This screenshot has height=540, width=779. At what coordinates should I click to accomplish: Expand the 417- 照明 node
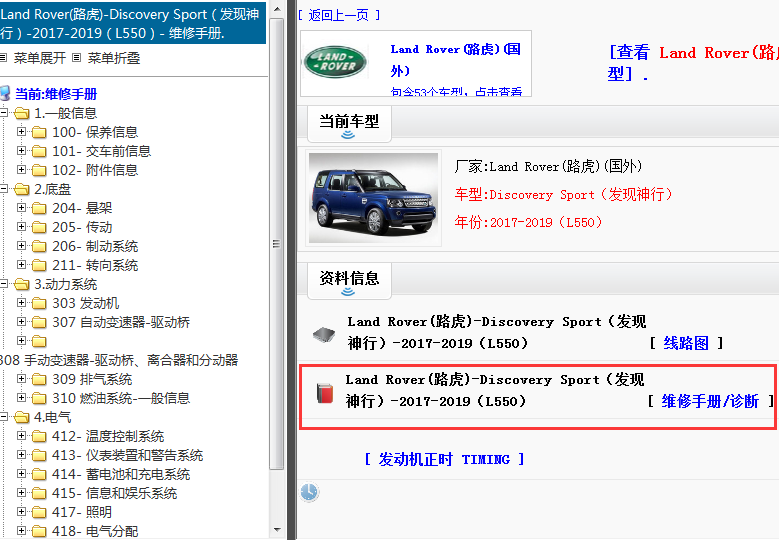tap(21, 512)
